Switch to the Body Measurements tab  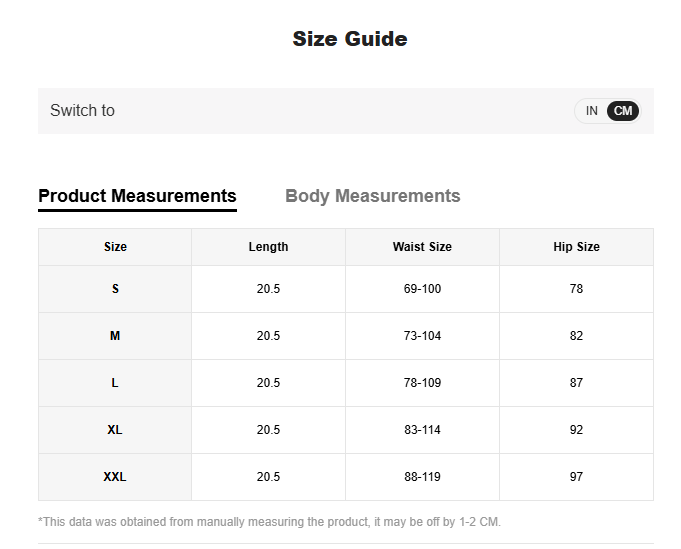pos(372,196)
